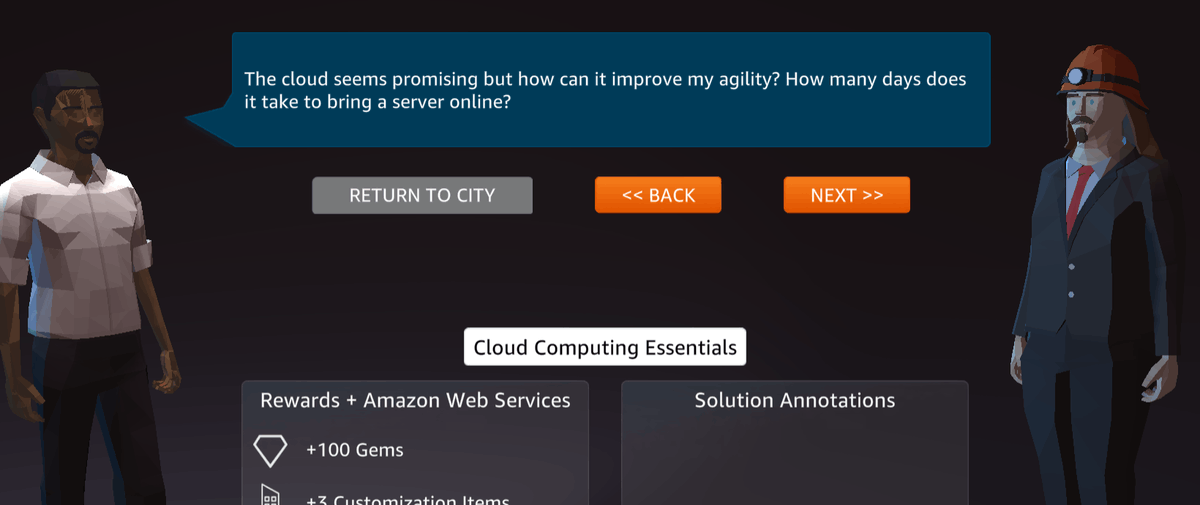Go back with the << BACK button
The image size is (1200, 505).
658,195
